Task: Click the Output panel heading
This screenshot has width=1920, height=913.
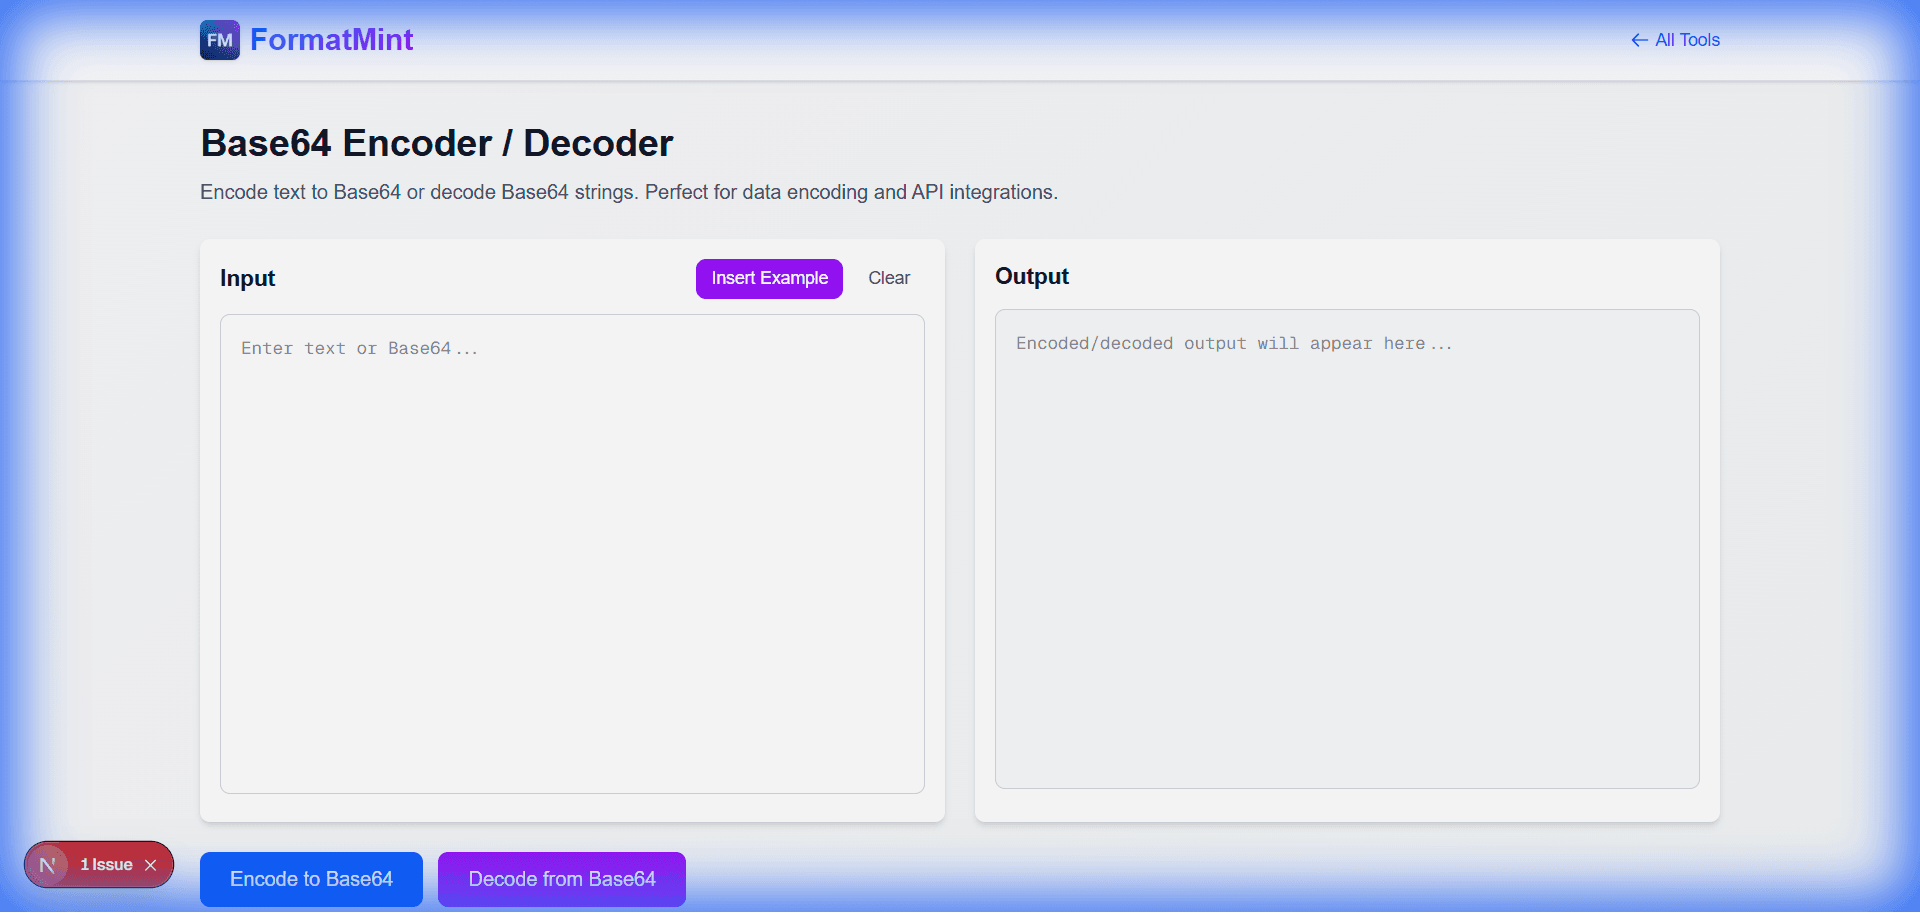Action: 1031,277
